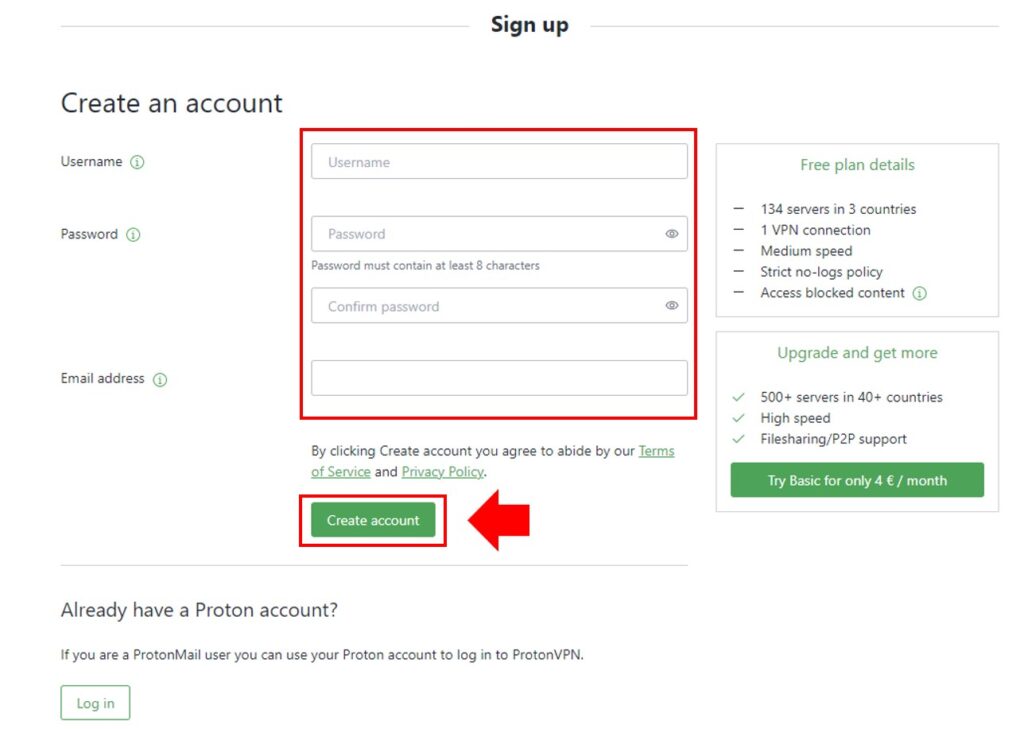Open the Terms of Service link

point(656,451)
